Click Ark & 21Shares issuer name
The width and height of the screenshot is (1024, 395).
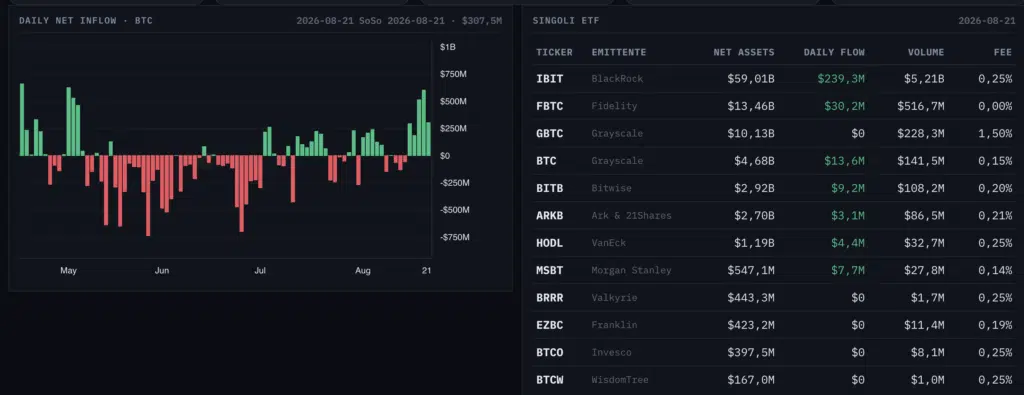click(632, 215)
